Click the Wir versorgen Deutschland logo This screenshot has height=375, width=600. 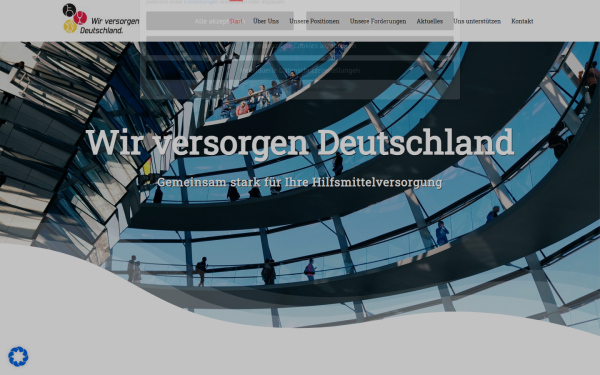101,18
